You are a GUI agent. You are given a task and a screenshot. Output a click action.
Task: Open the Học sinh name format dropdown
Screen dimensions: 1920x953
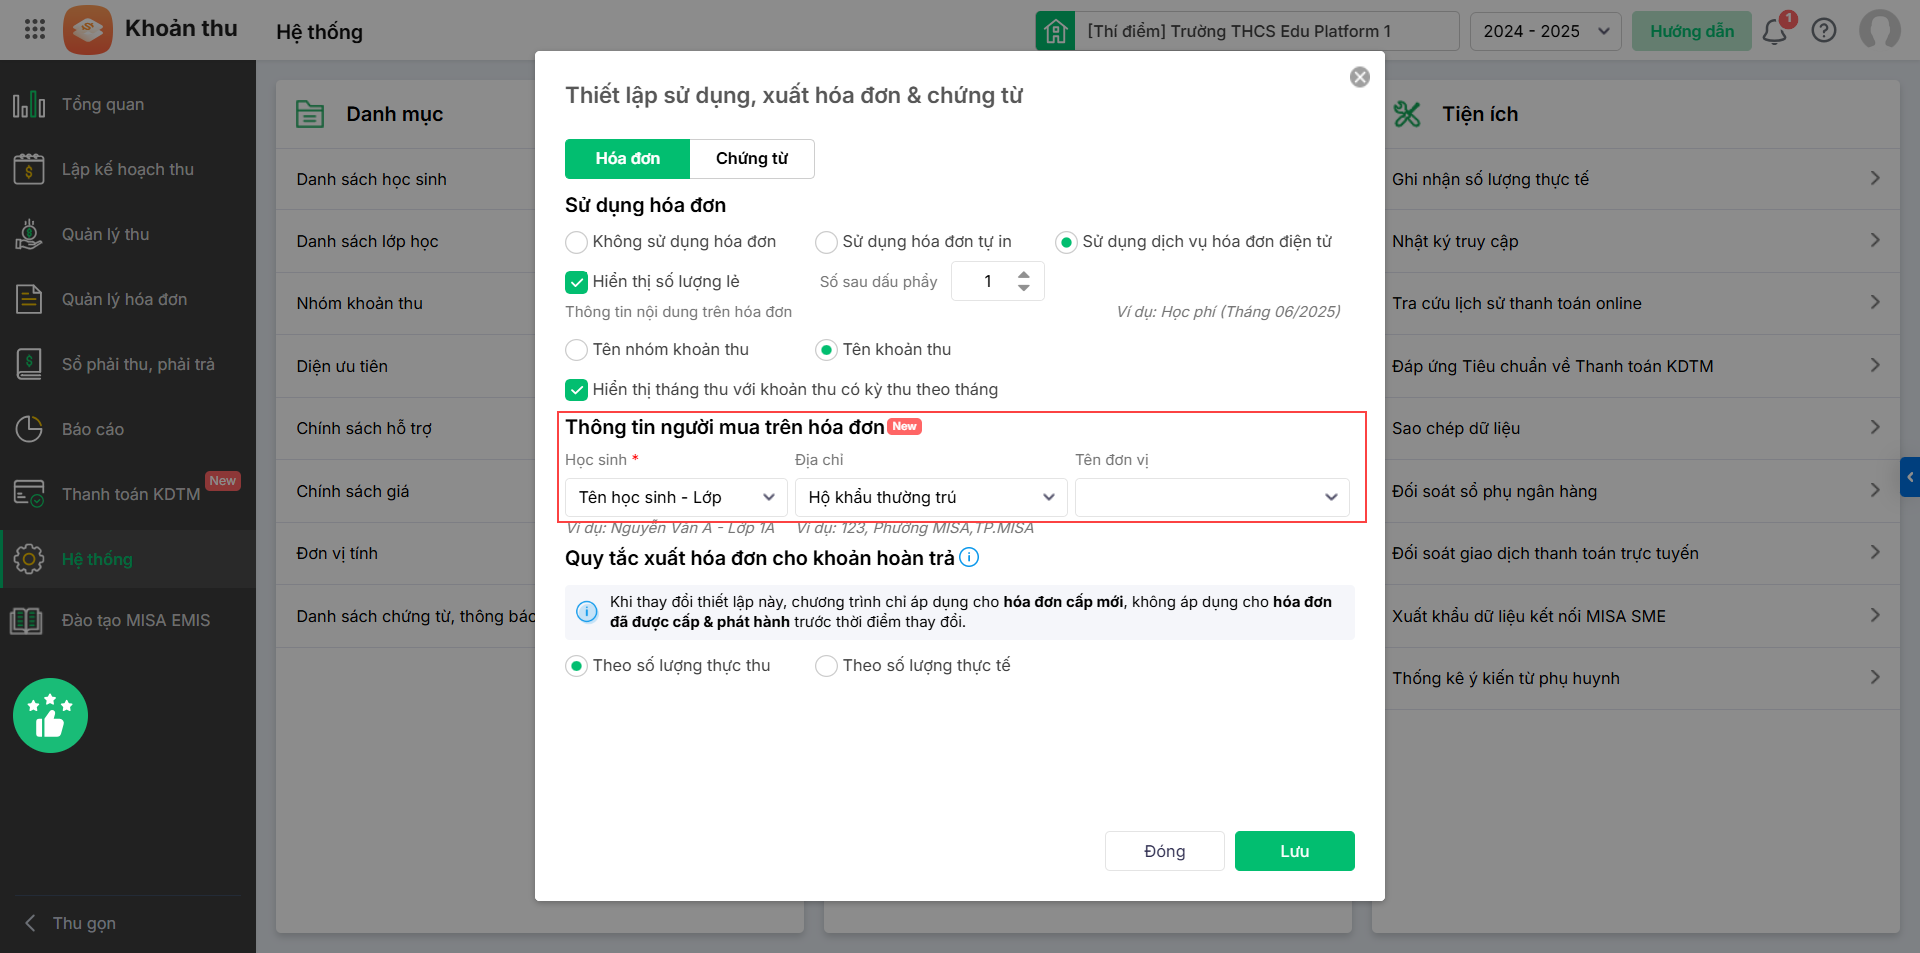coord(676,497)
